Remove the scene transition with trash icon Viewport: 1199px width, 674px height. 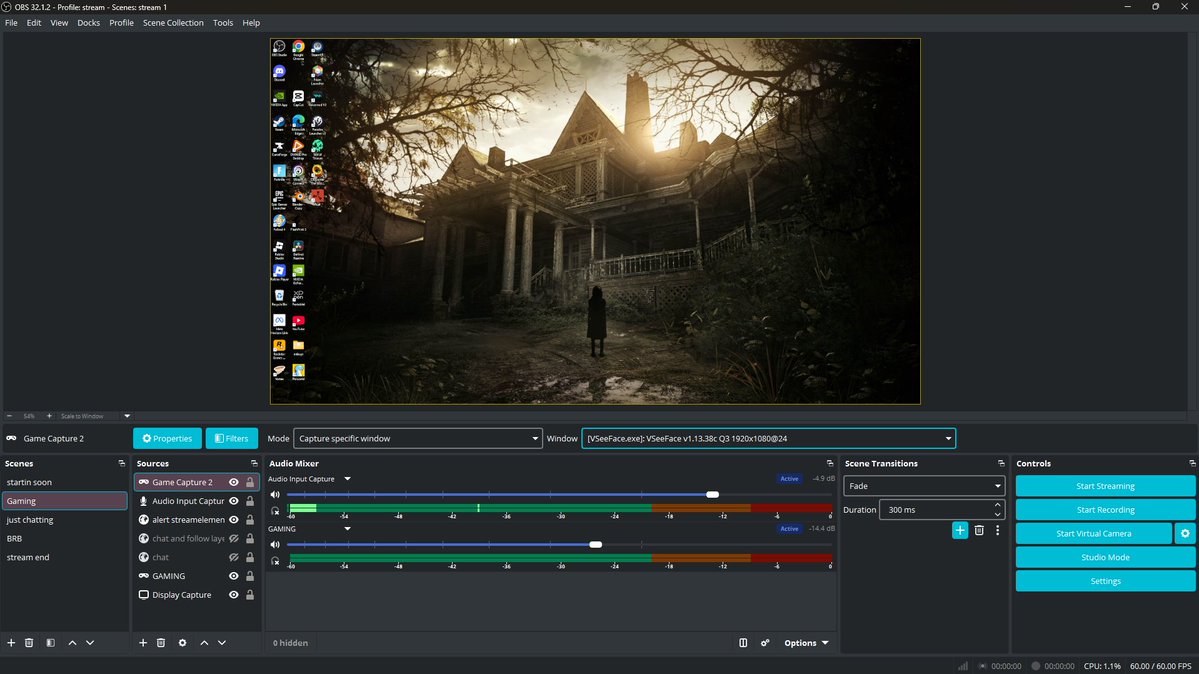coord(979,530)
